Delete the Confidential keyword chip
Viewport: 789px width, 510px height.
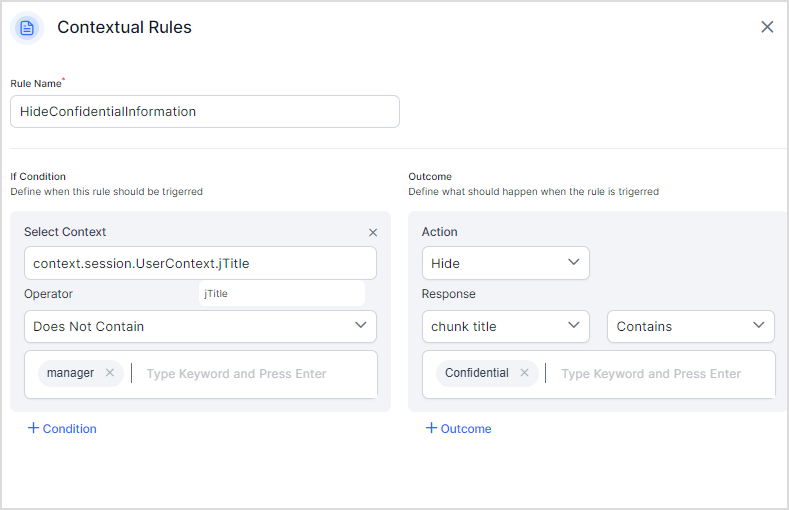[x=524, y=373]
